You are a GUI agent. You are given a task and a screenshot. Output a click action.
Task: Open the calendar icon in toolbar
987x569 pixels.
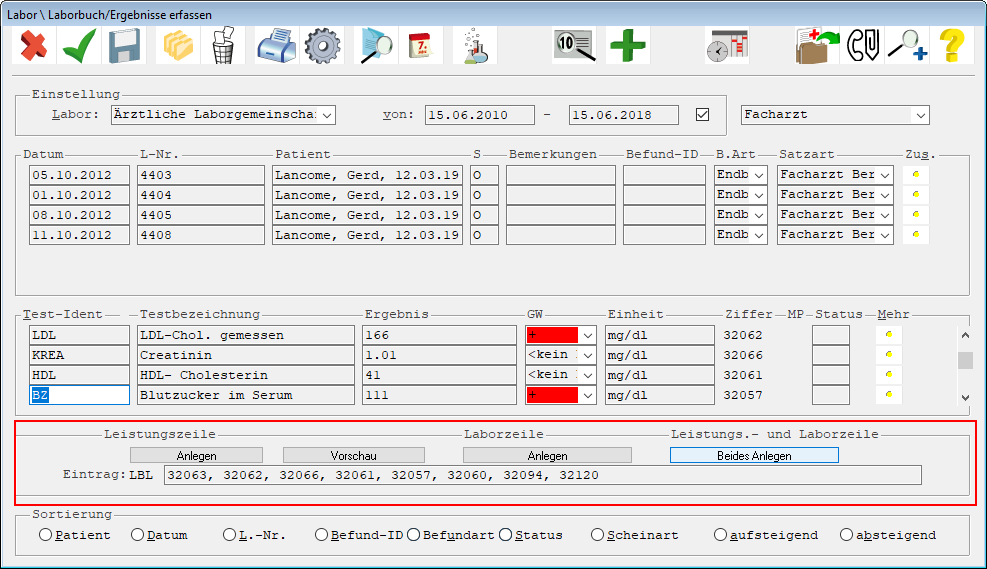pyautogui.click(x=420, y=46)
